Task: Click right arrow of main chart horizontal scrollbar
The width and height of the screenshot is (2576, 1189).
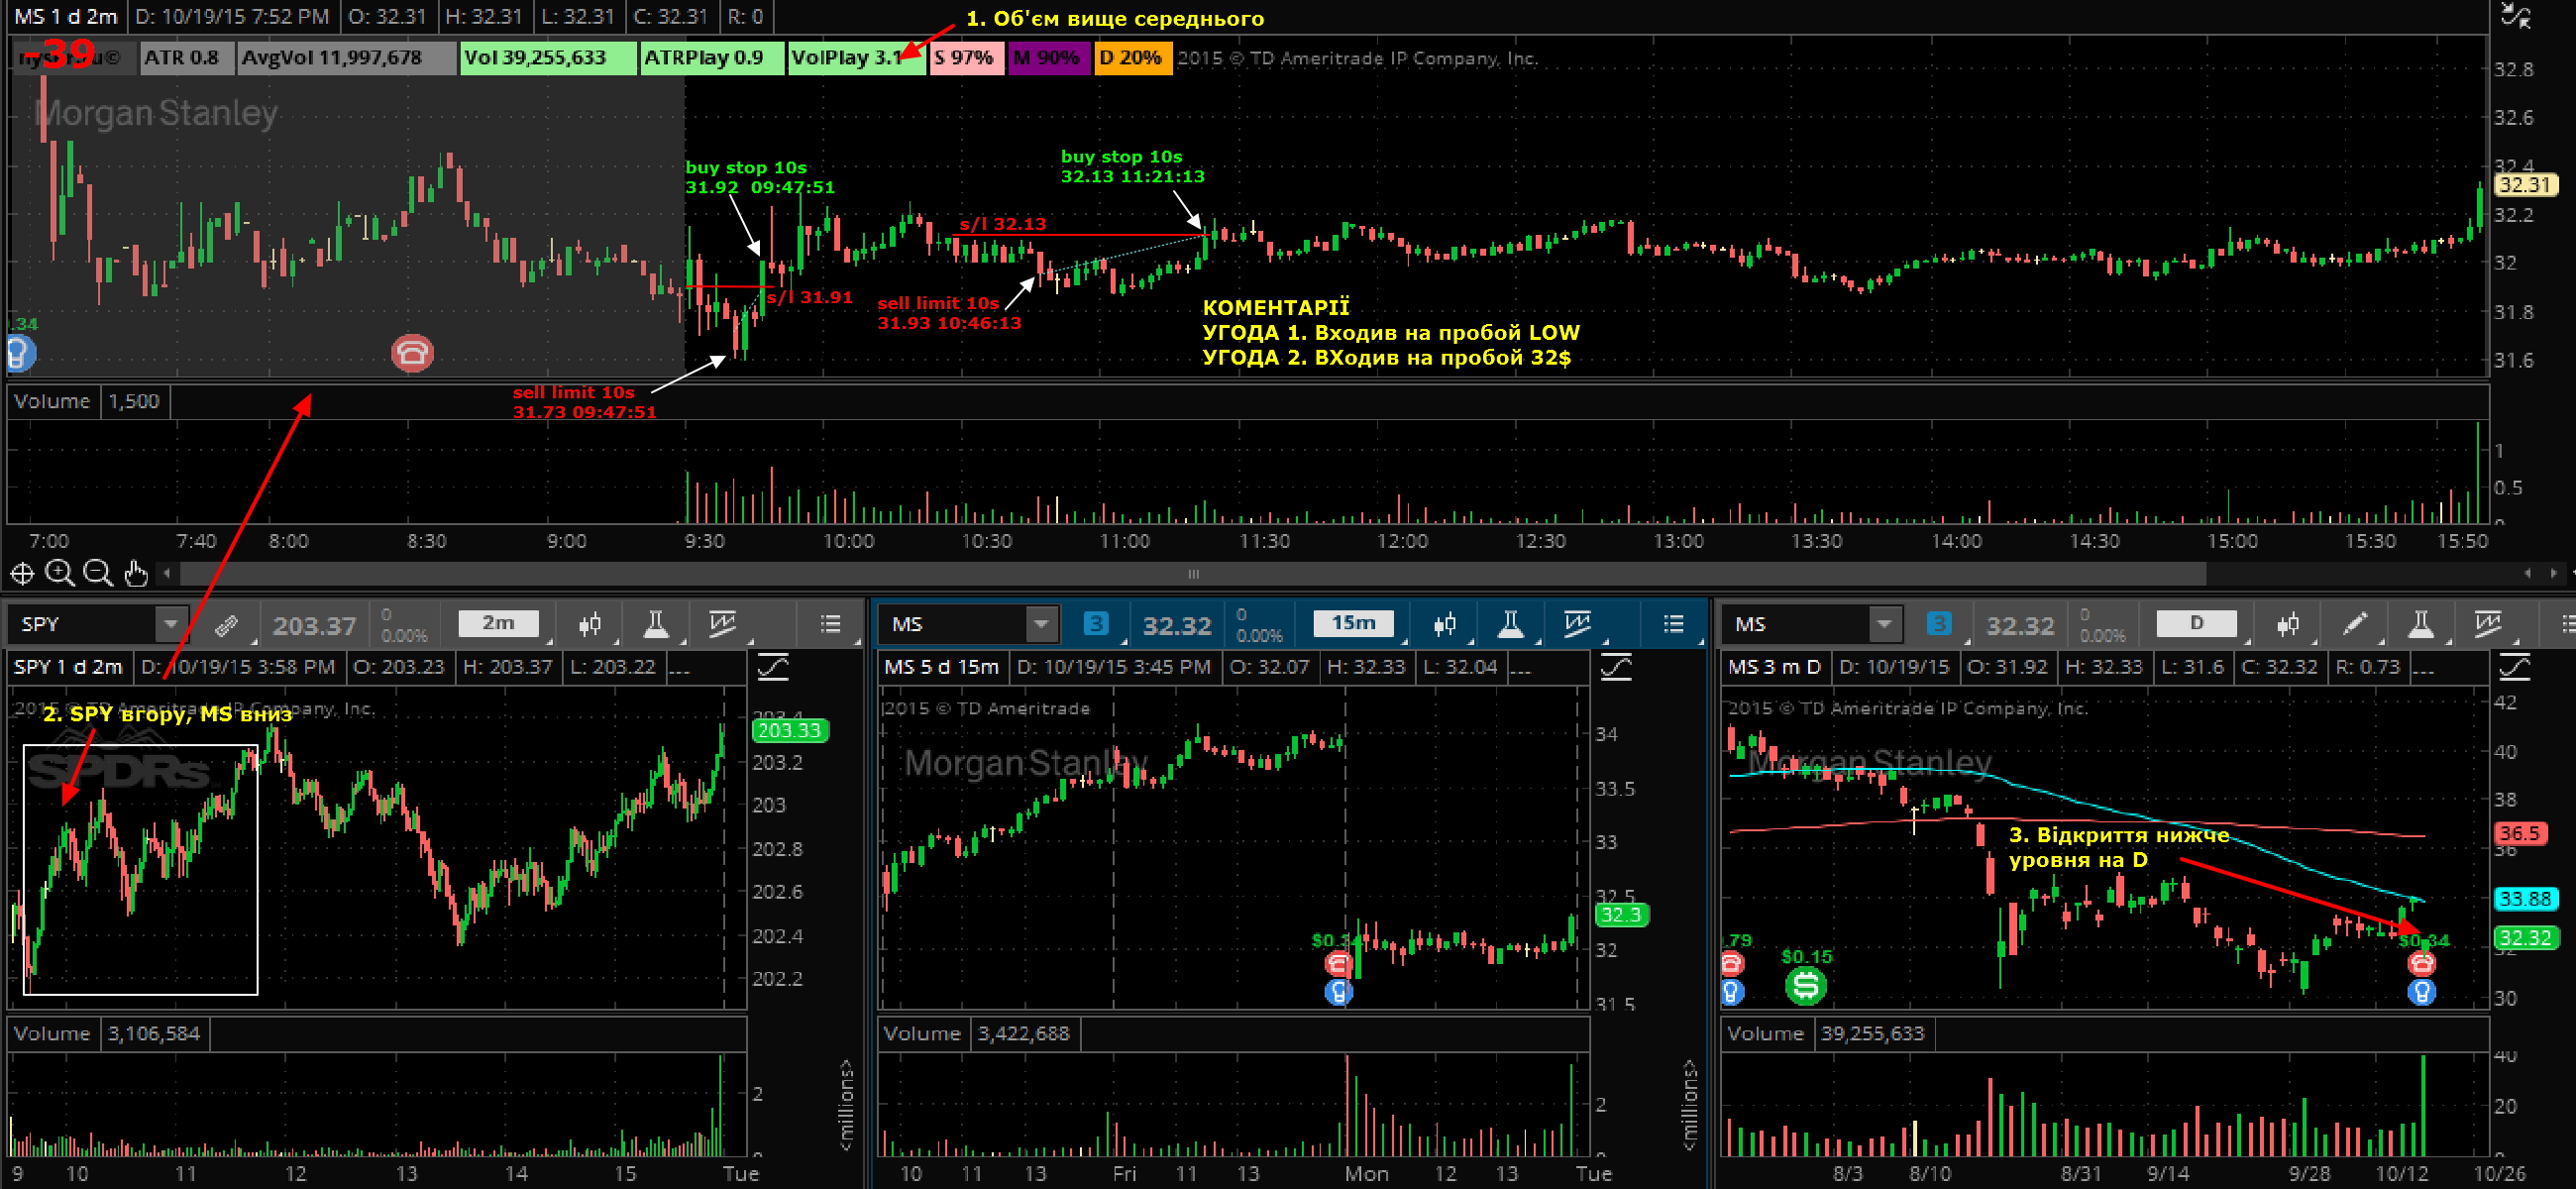Action: click(x=2553, y=574)
